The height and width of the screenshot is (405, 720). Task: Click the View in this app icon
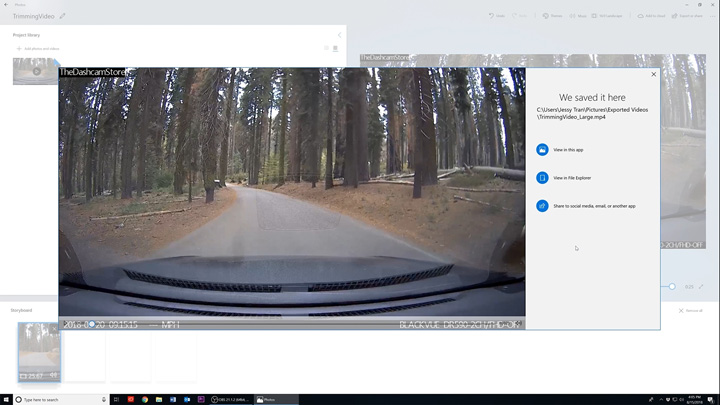click(542, 150)
